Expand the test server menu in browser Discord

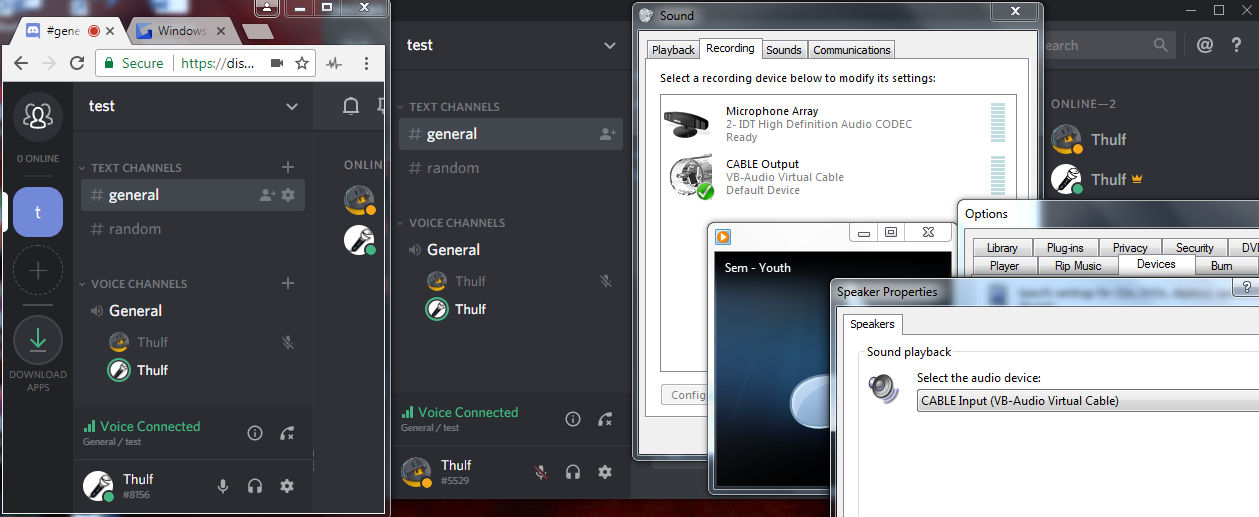pyautogui.click(x=292, y=106)
